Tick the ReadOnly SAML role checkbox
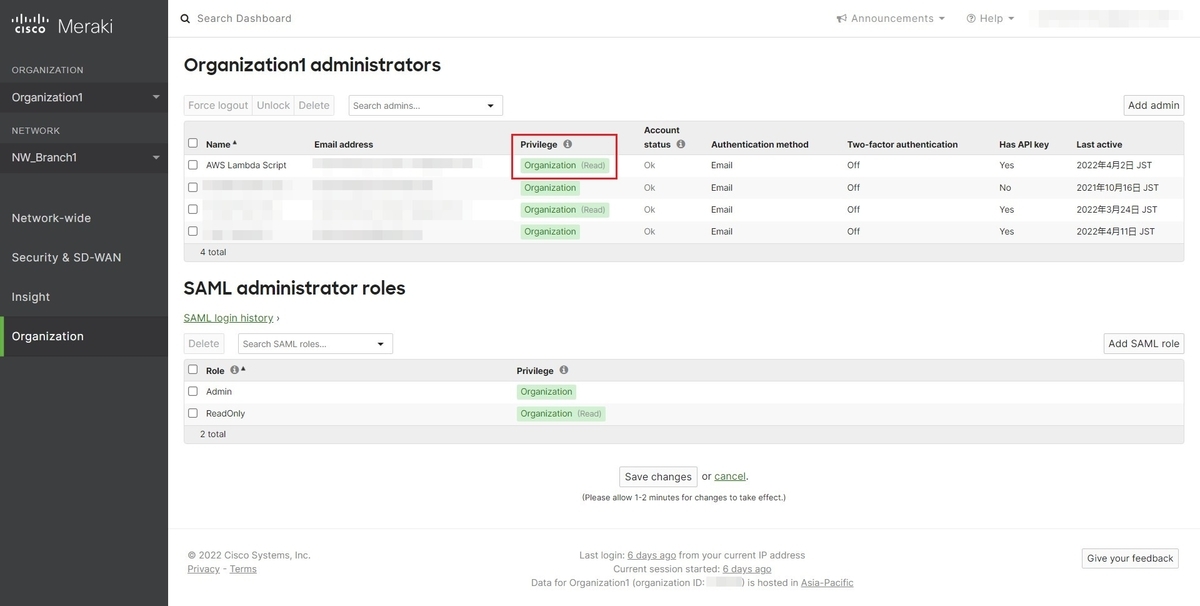The width and height of the screenshot is (1200, 606). 193,413
